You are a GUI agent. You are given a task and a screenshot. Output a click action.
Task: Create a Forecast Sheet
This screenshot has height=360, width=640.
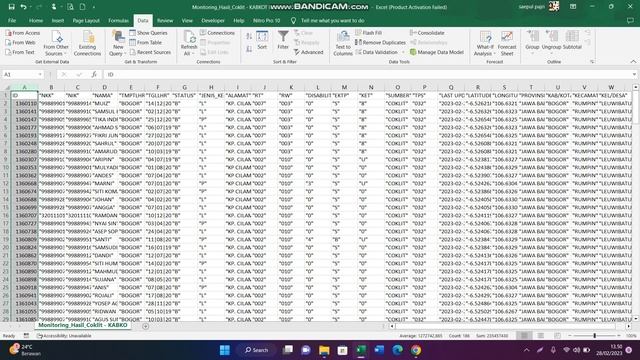coord(507,43)
